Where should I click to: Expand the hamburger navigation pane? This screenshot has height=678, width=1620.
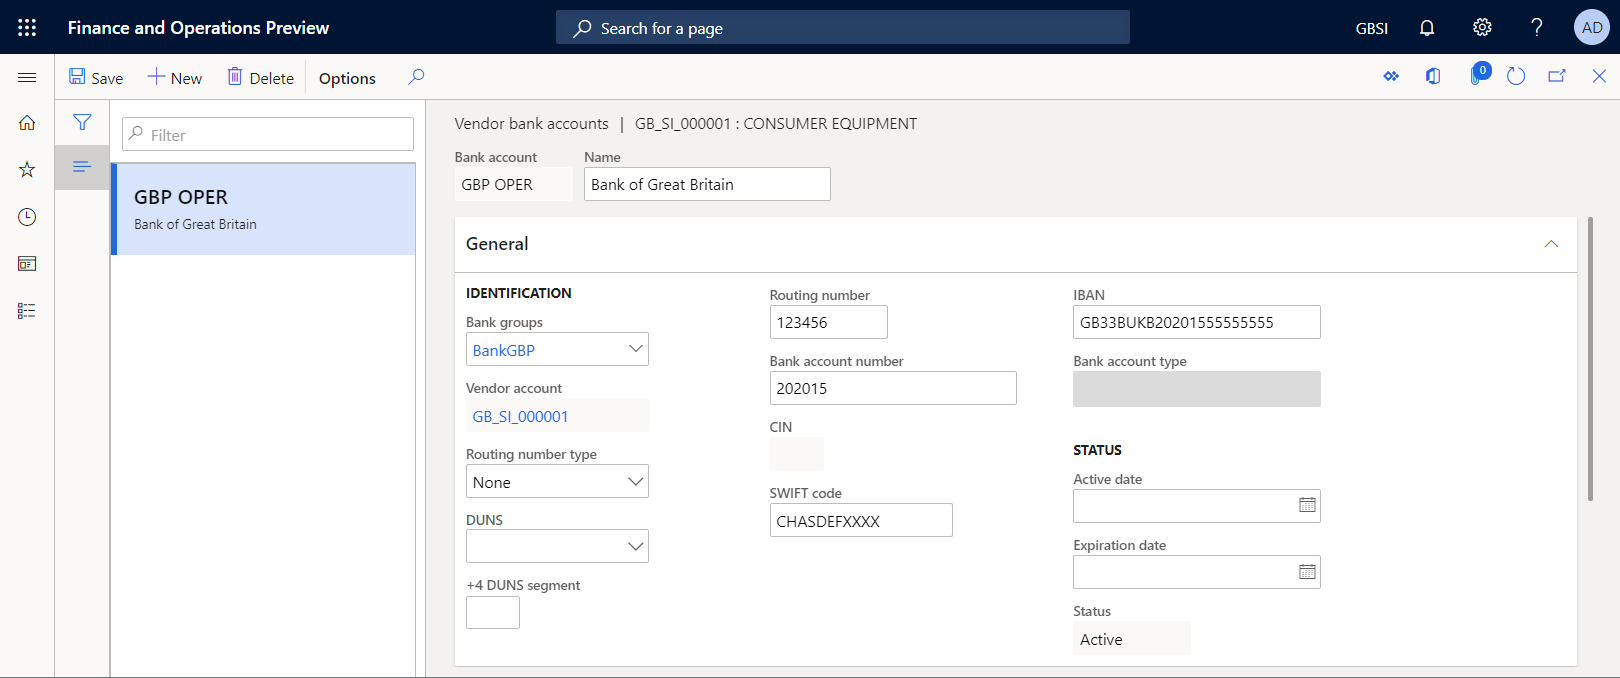pyautogui.click(x=27, y=77)
